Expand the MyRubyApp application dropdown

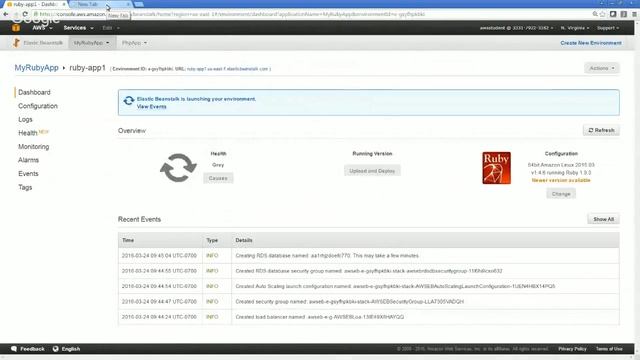(91, 43)
